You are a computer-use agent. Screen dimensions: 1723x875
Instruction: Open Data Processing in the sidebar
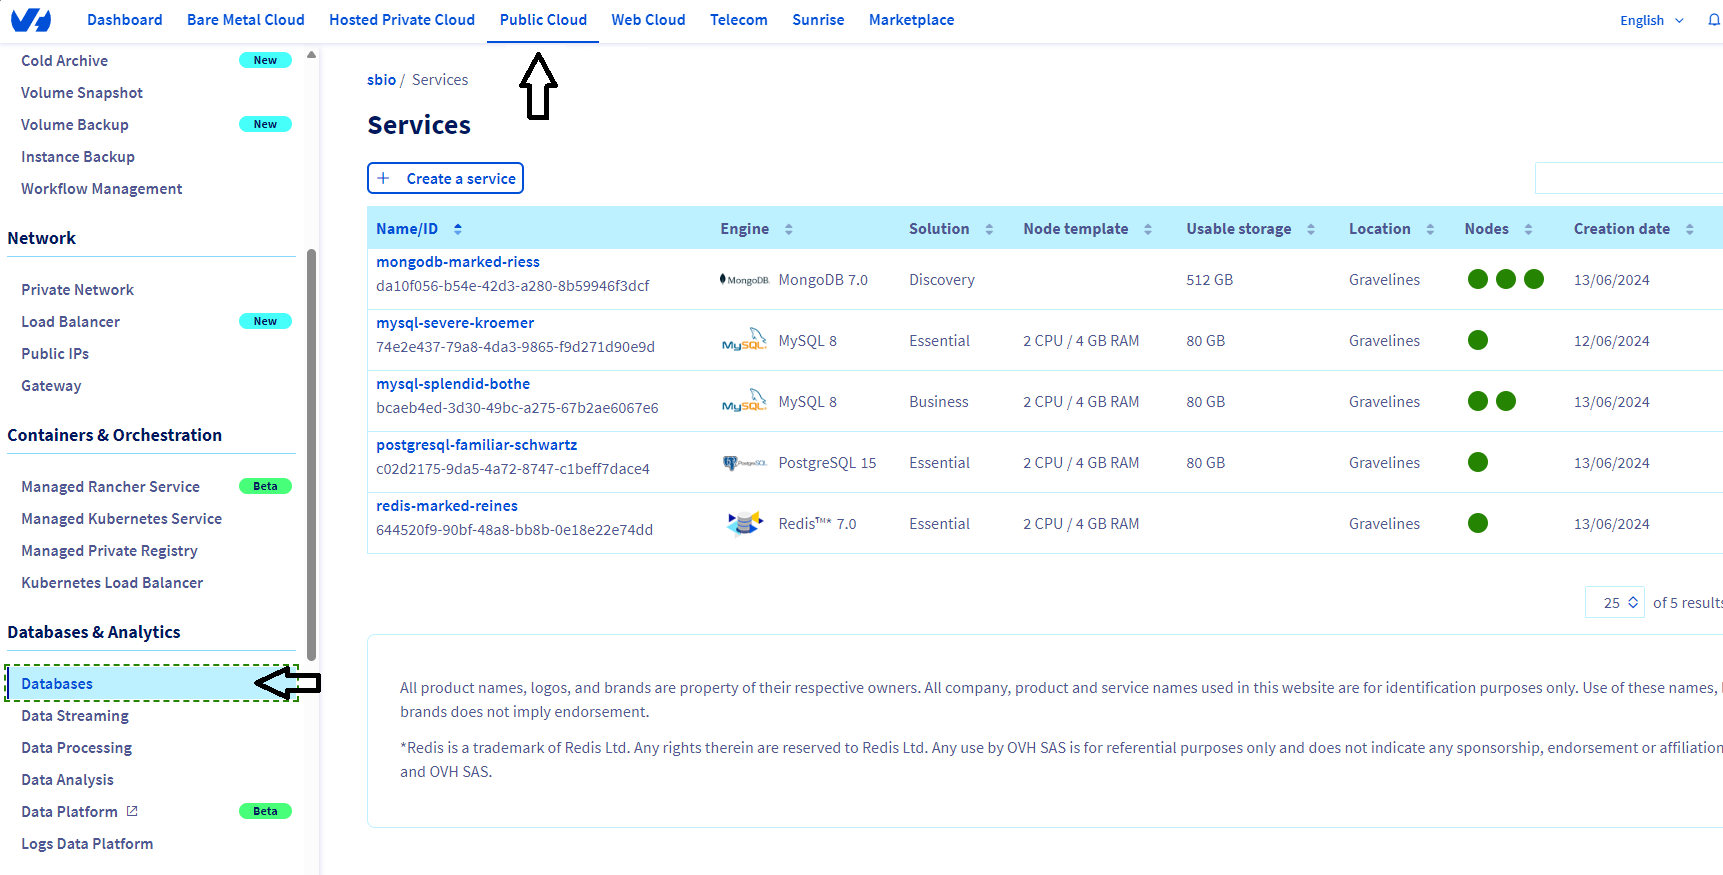click(x=76, y=748)
